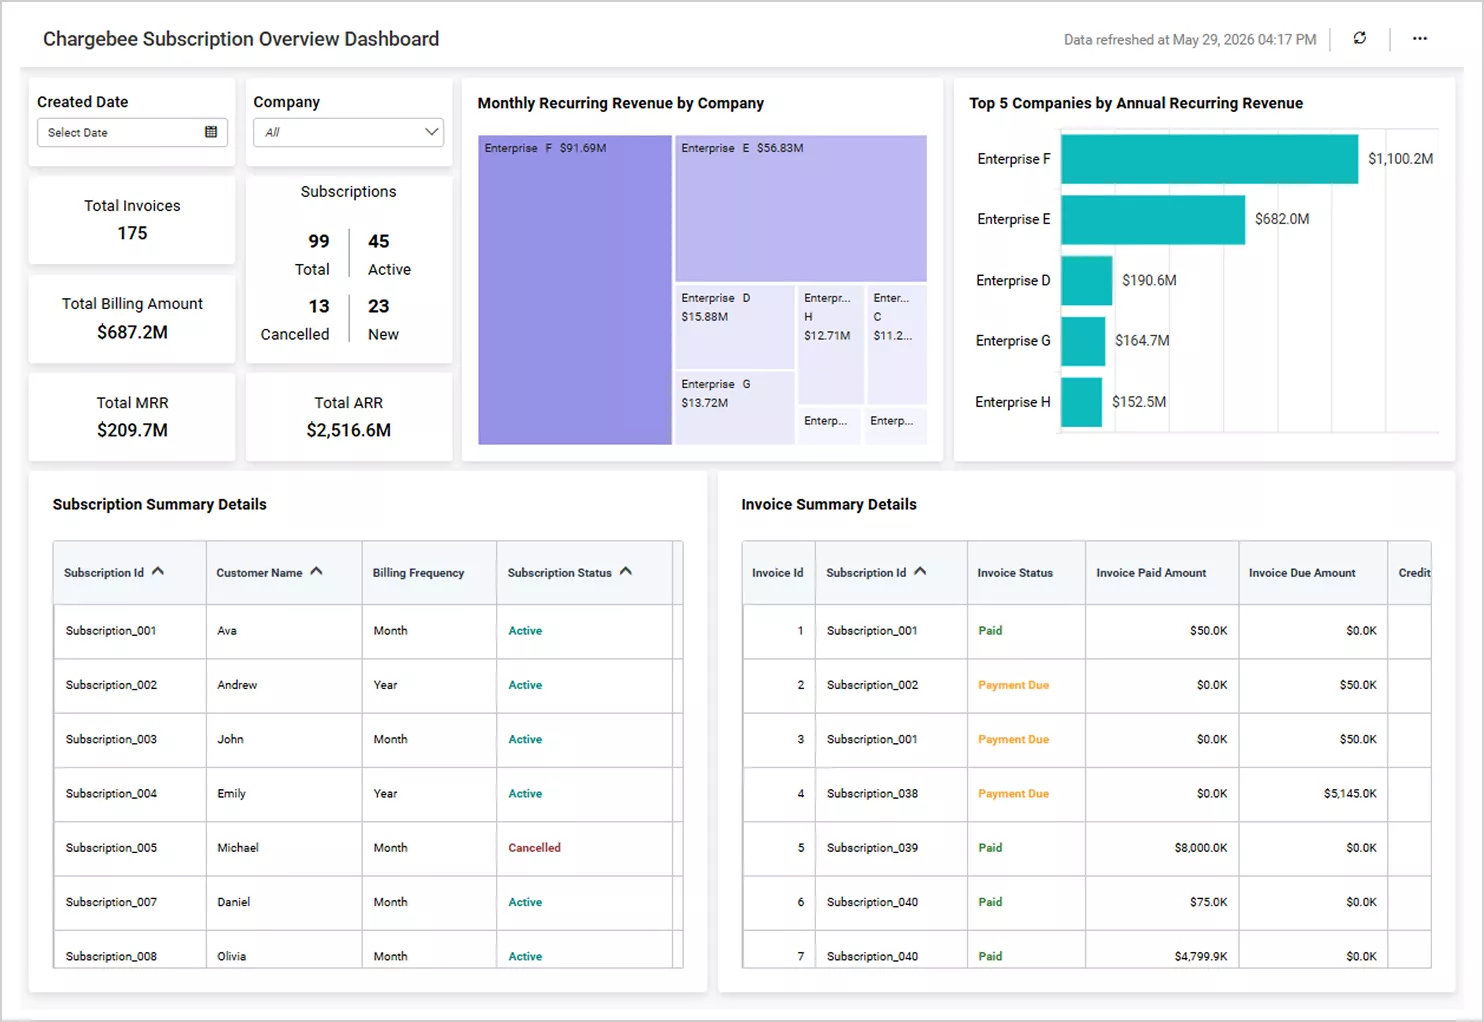Click the Invoice Id column header
This screenshot has width=1484, height=1022.
point(778,573)
